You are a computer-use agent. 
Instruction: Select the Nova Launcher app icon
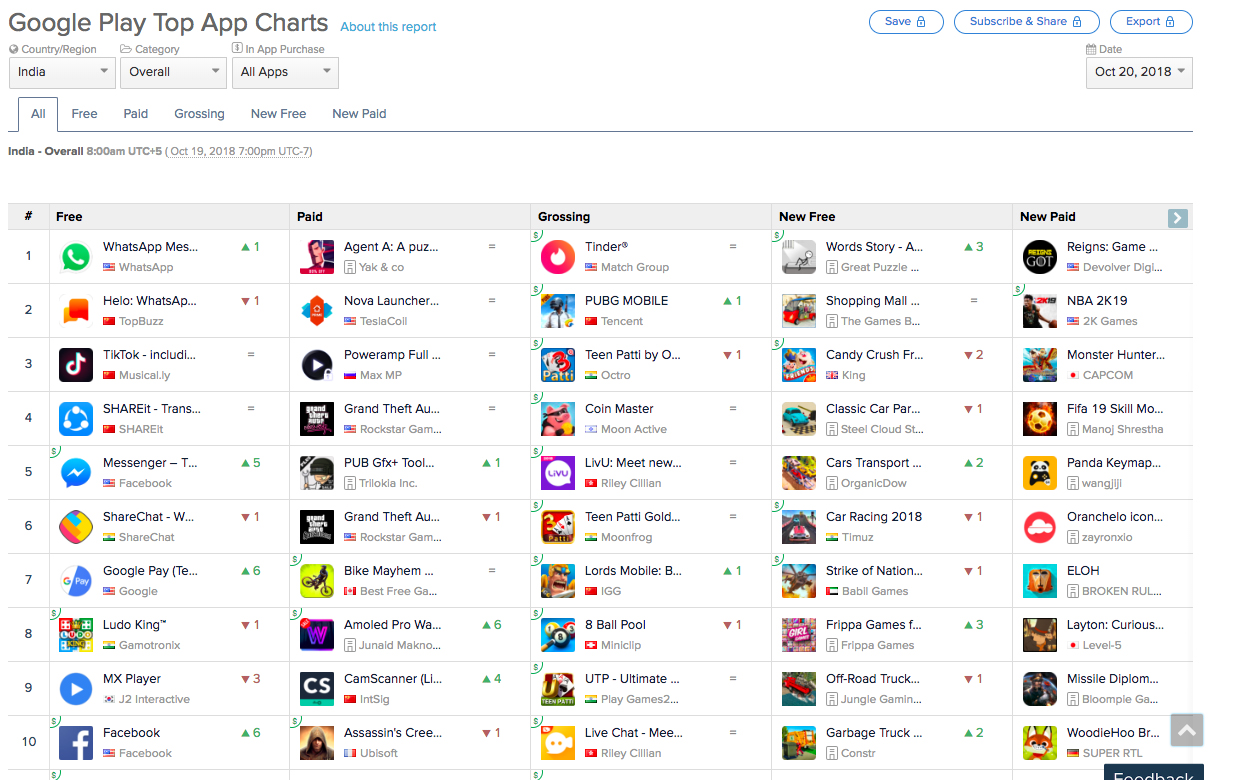click(x=317, y=311)
